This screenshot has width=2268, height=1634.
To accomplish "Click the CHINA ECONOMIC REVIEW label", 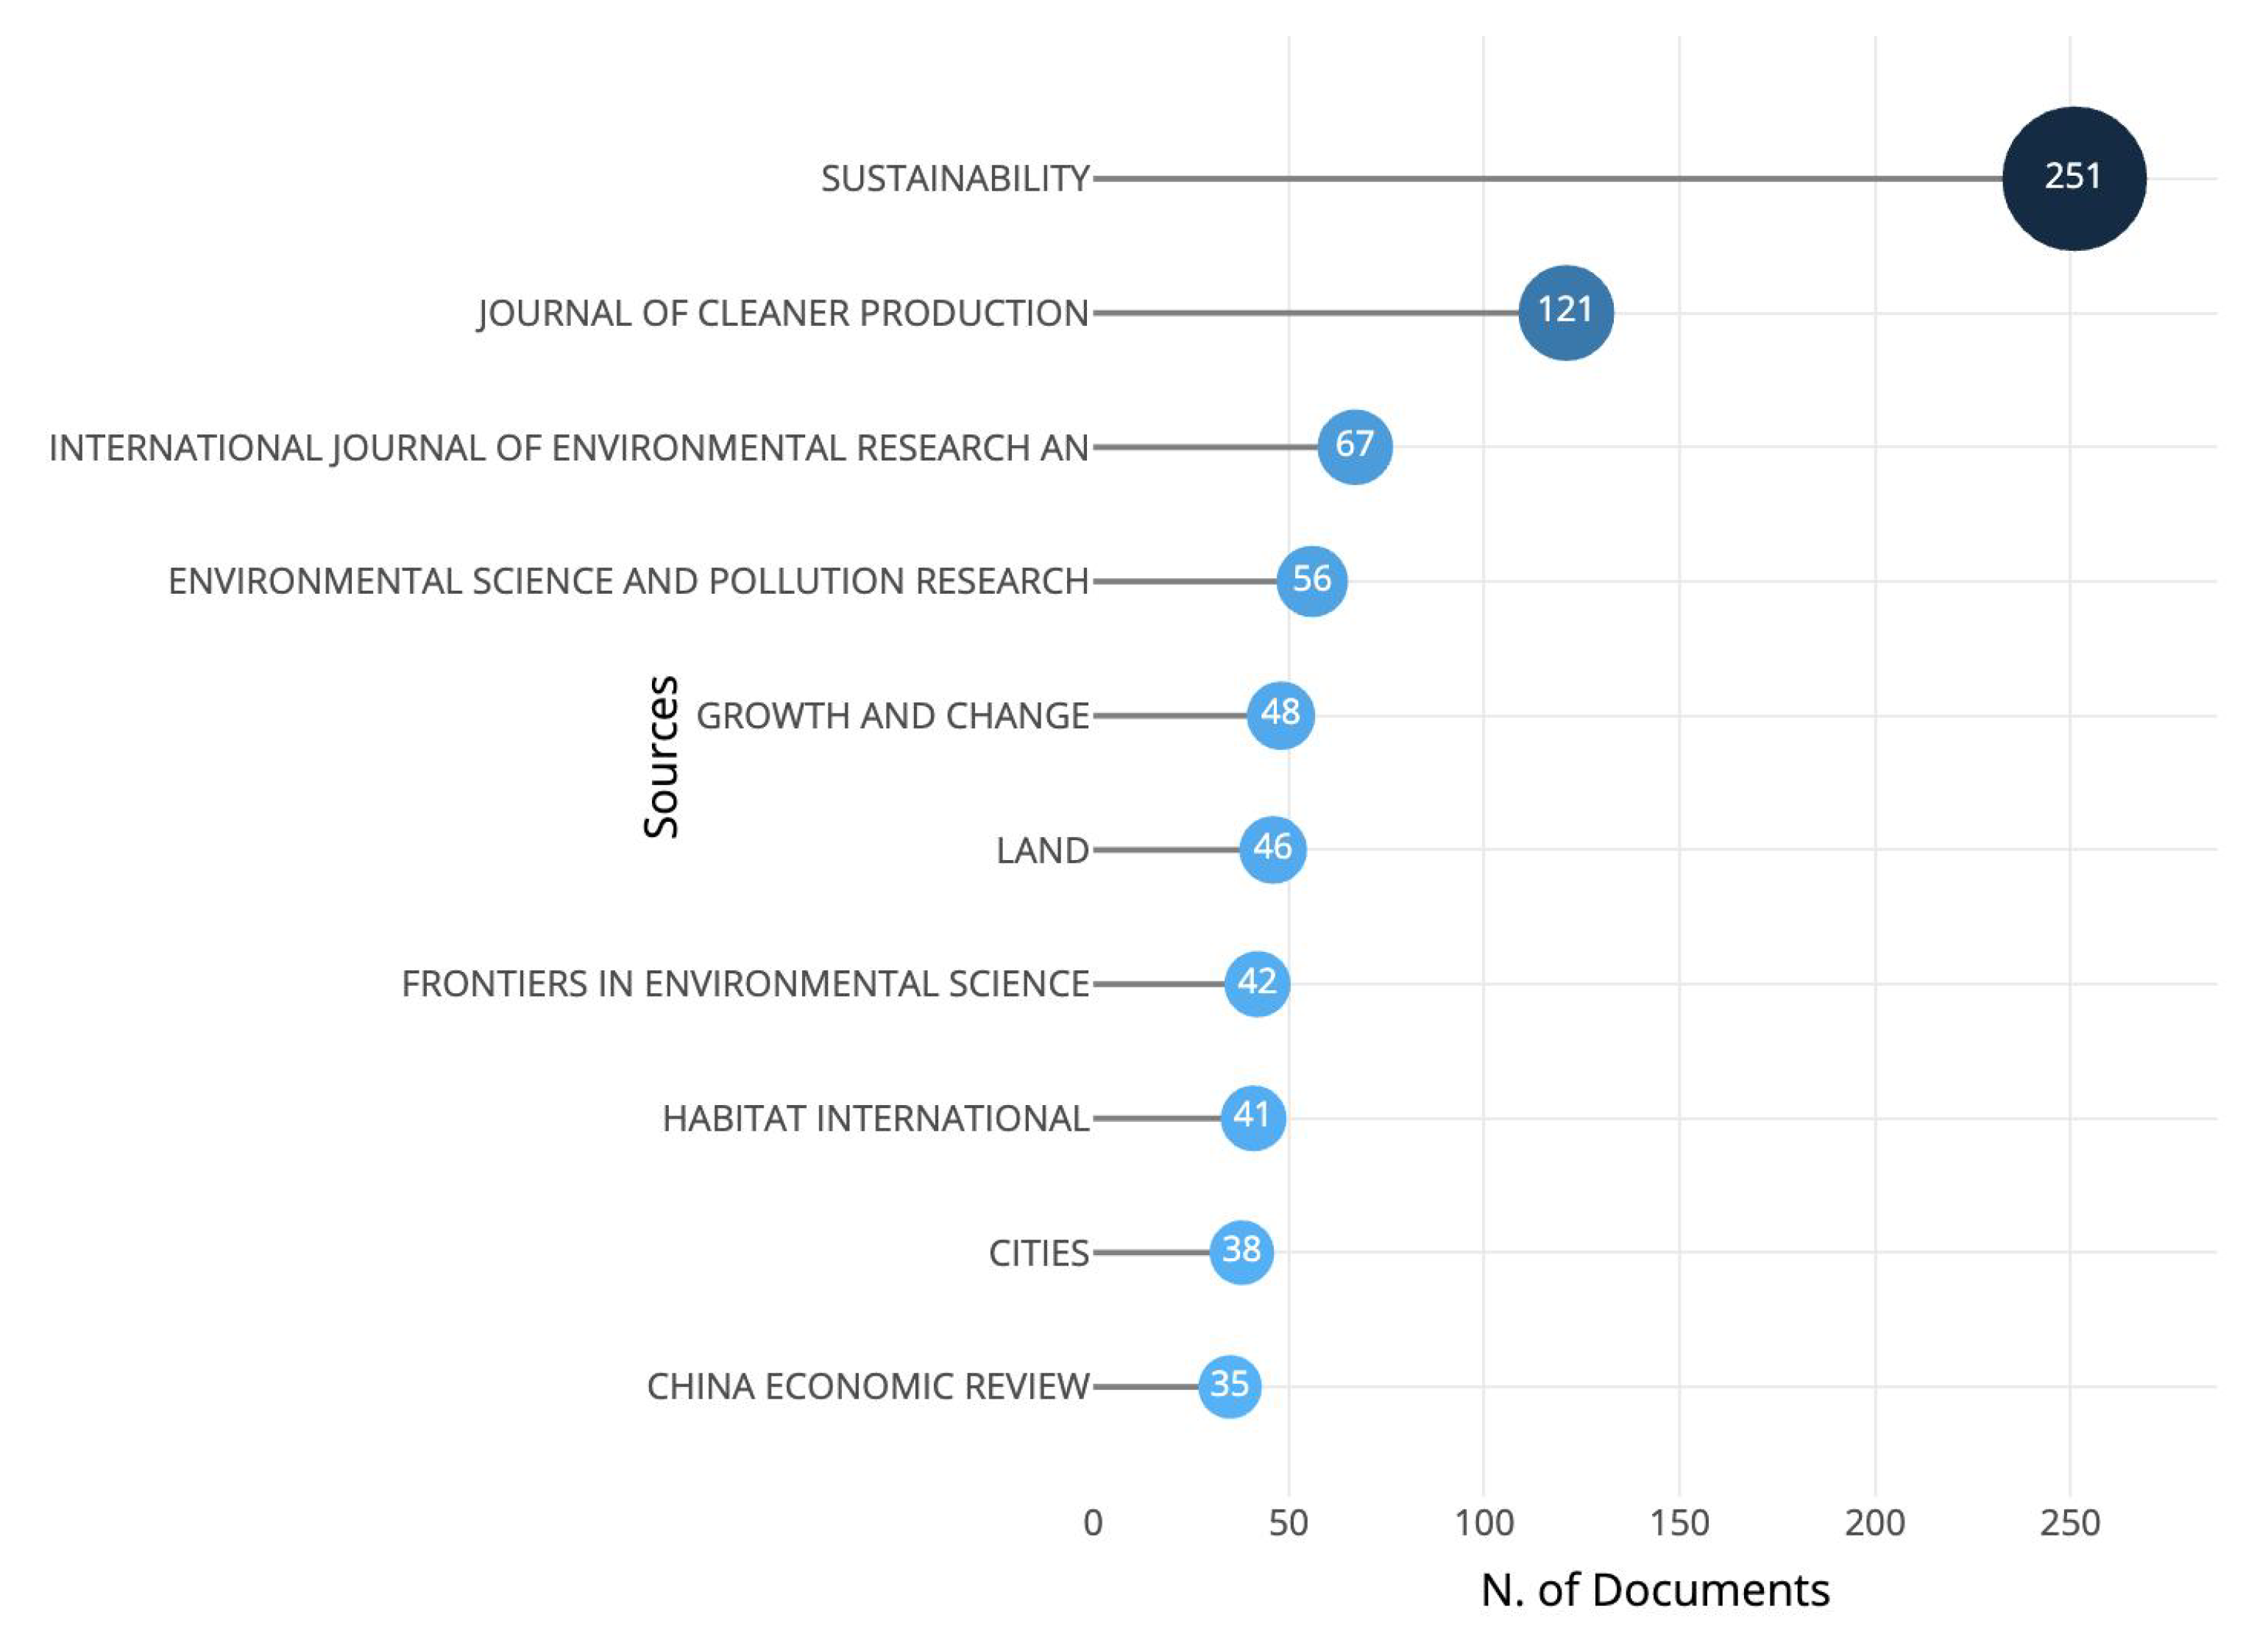I will (867, 1386).
